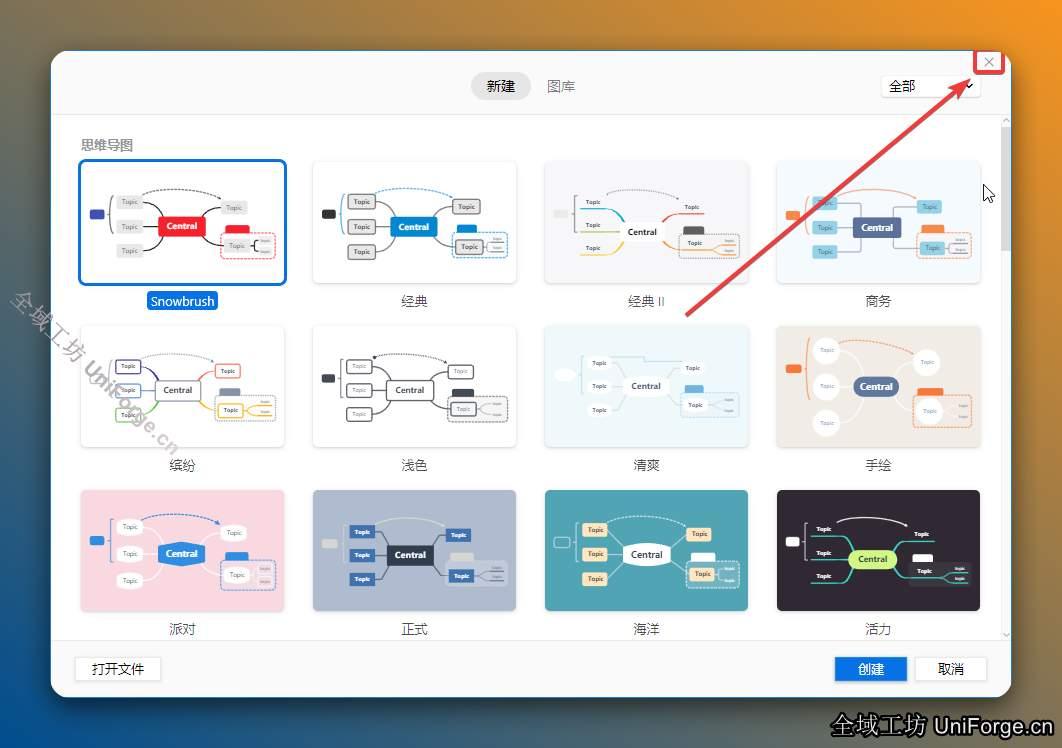The width and height of the screenshot is (1062, 748).
Task: Select the Snowbrush theme thumbnail
Action: click(182, 222)
